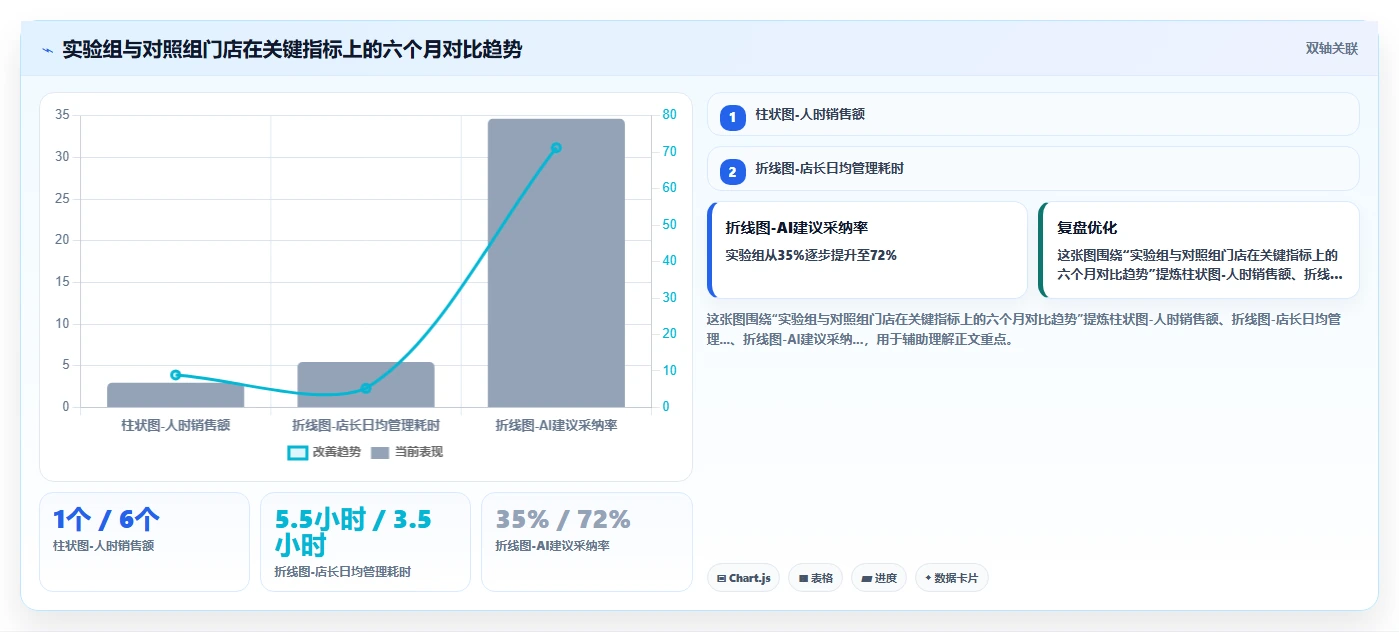Click the 1个 / 6个 stat card
1399x632 pixels.
point(144,541)
